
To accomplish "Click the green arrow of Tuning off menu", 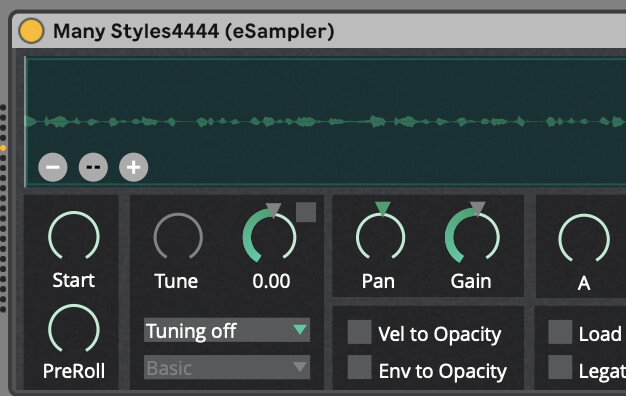I will coord(300,329).
